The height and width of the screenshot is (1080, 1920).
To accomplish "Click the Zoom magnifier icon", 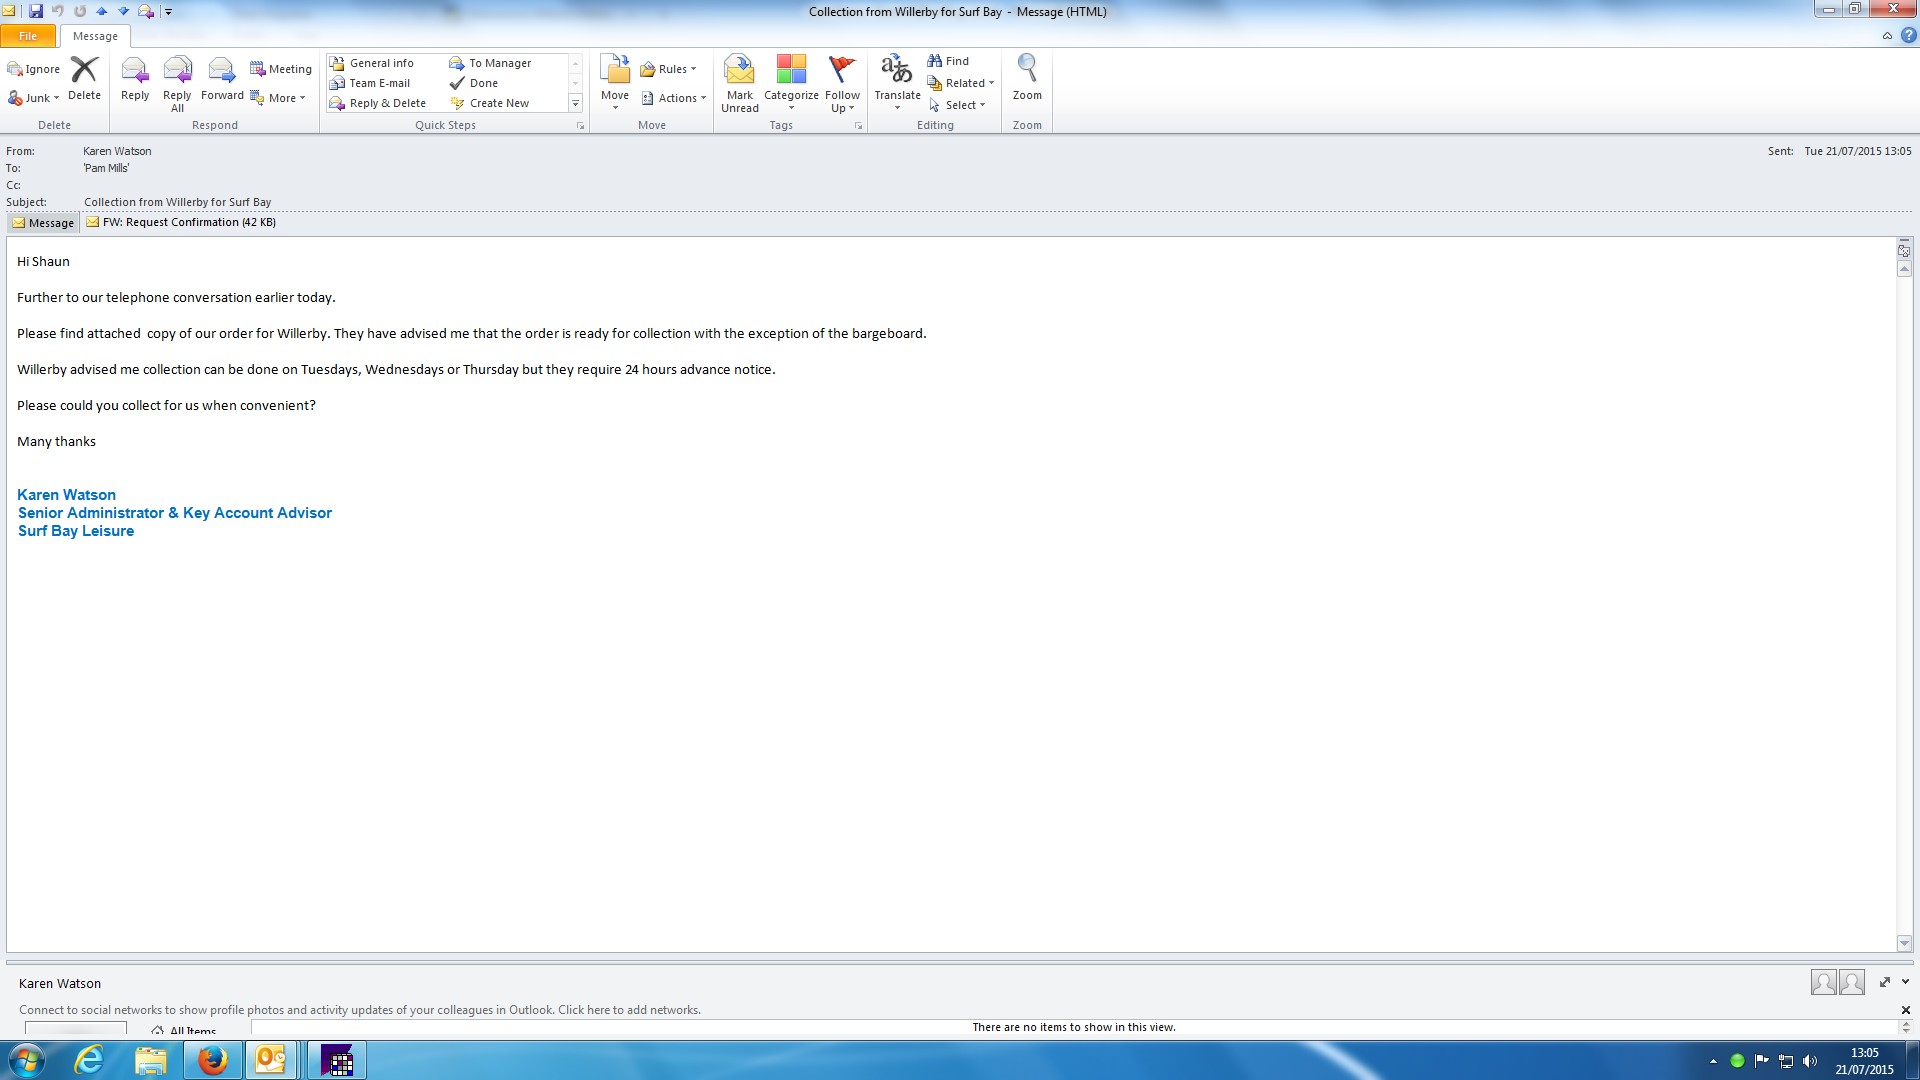I will [1027, 70].
